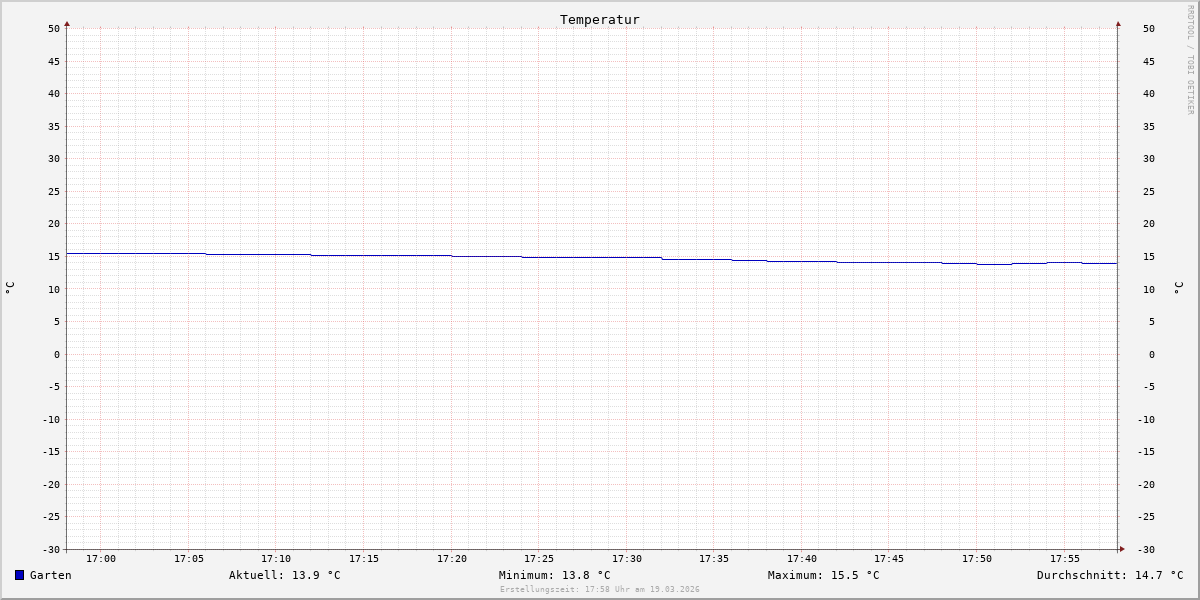Select the Garten legend label

pos(51,575)
